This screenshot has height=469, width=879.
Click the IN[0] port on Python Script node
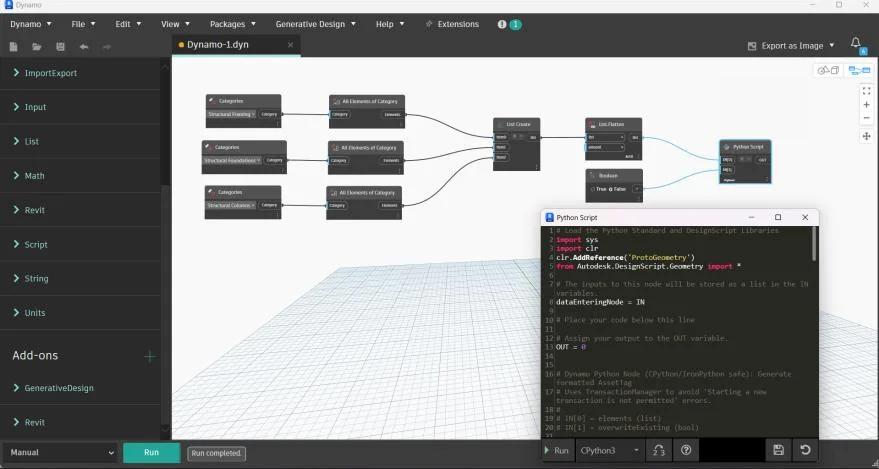(727, 160)
